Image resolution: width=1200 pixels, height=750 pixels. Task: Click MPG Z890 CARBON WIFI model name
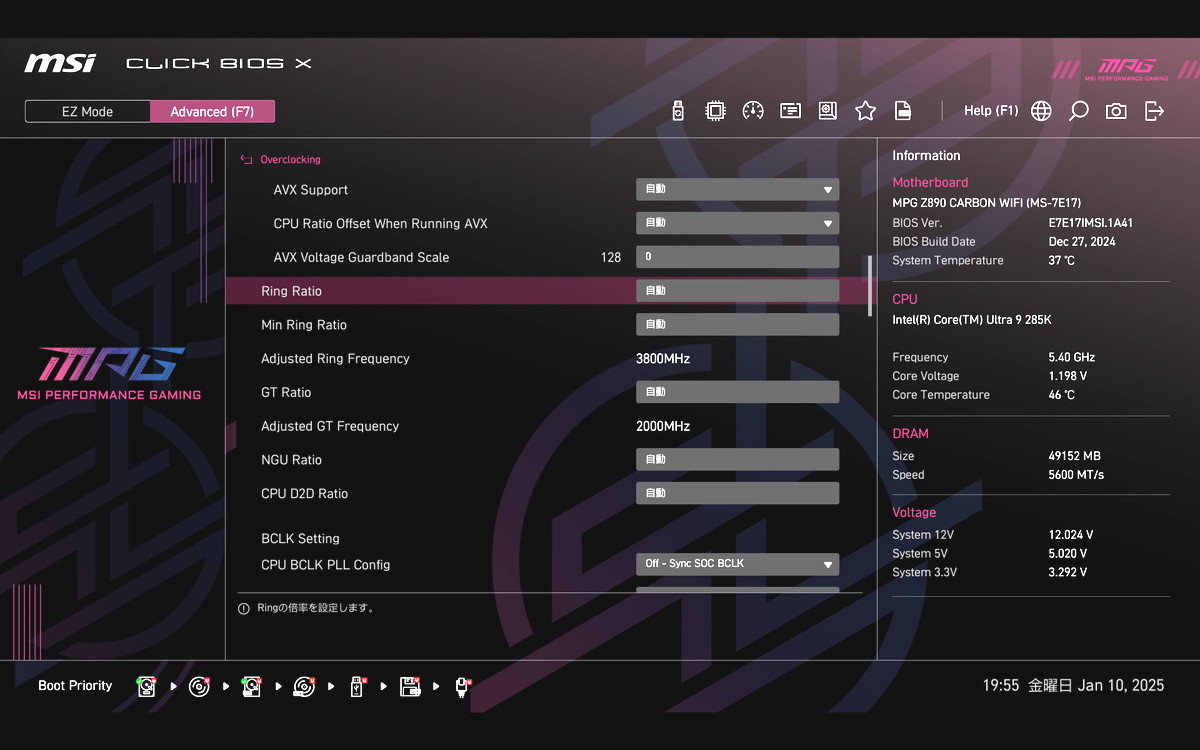[x=986, y=203]
